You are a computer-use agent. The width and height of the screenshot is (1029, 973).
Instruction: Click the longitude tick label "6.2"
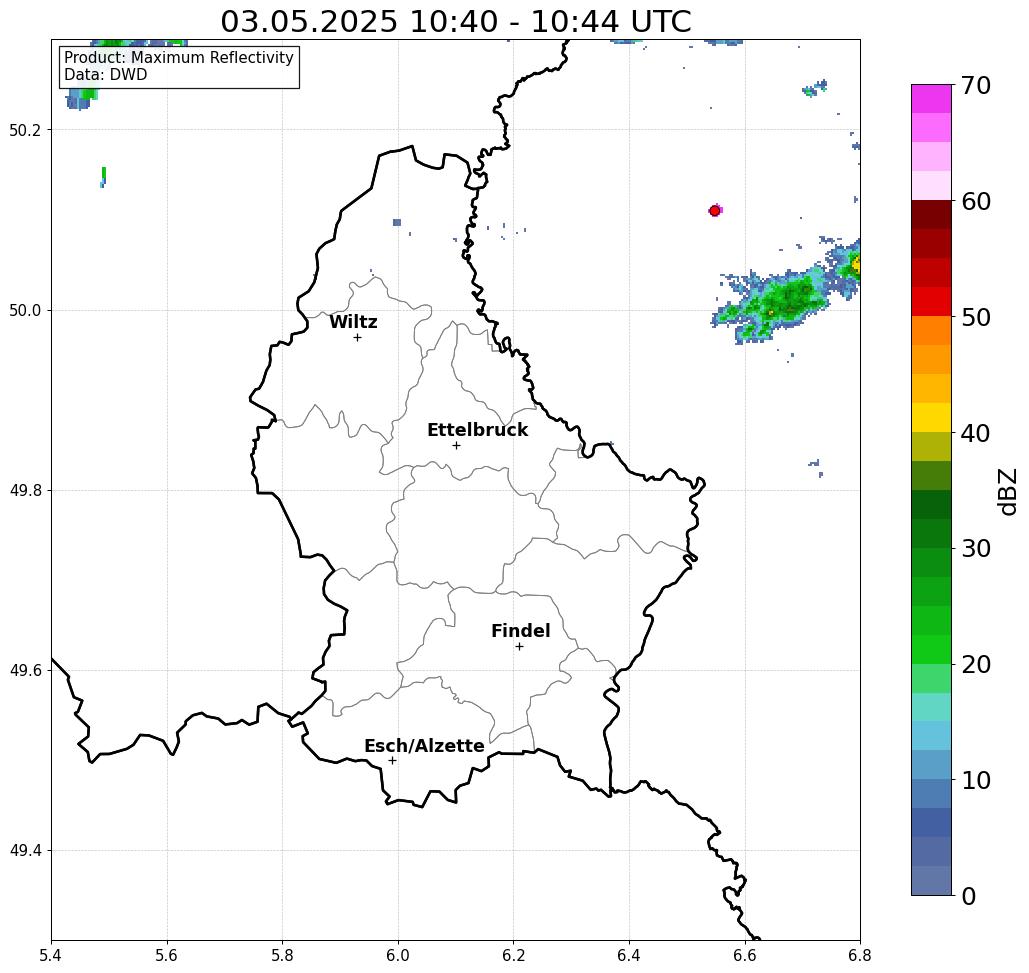(514, 955)
